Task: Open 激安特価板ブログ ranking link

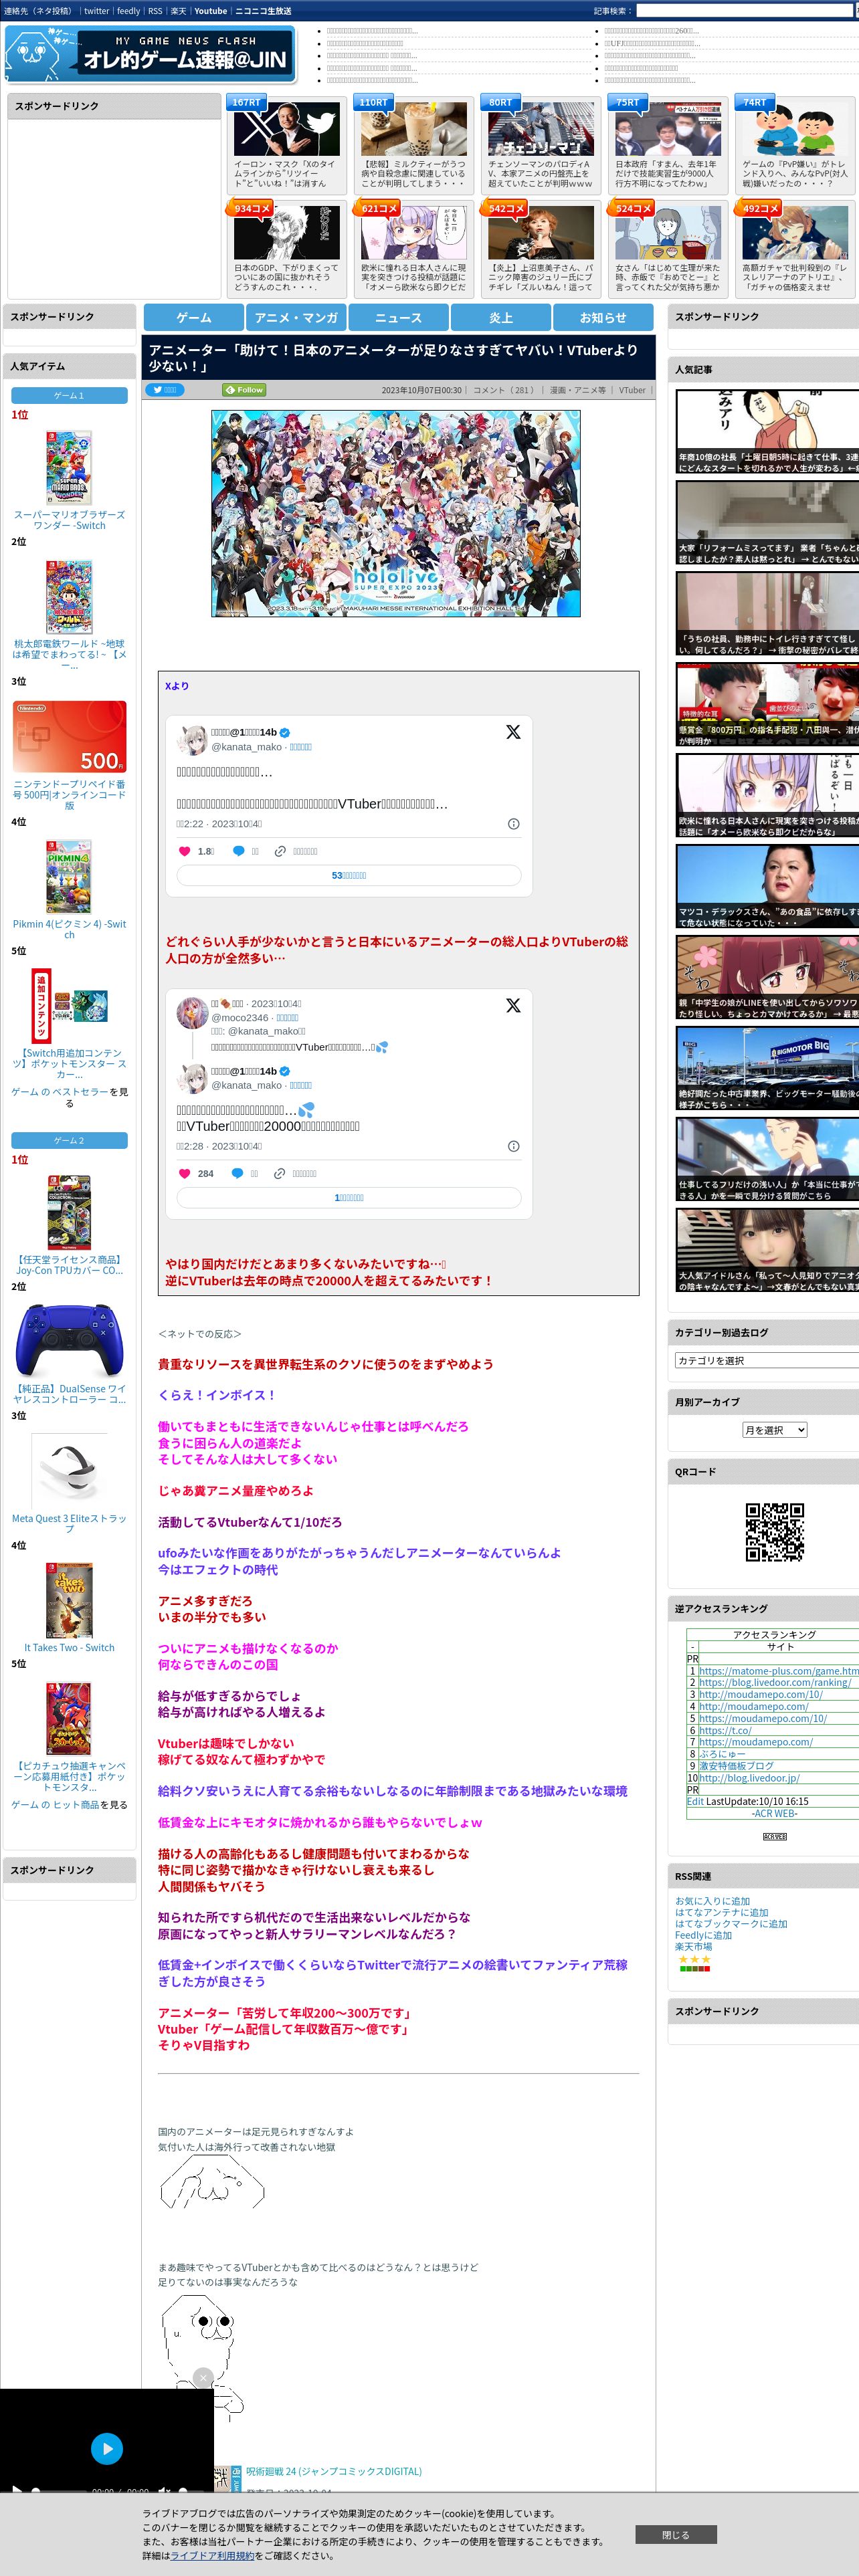Action: pos(736,1765)
